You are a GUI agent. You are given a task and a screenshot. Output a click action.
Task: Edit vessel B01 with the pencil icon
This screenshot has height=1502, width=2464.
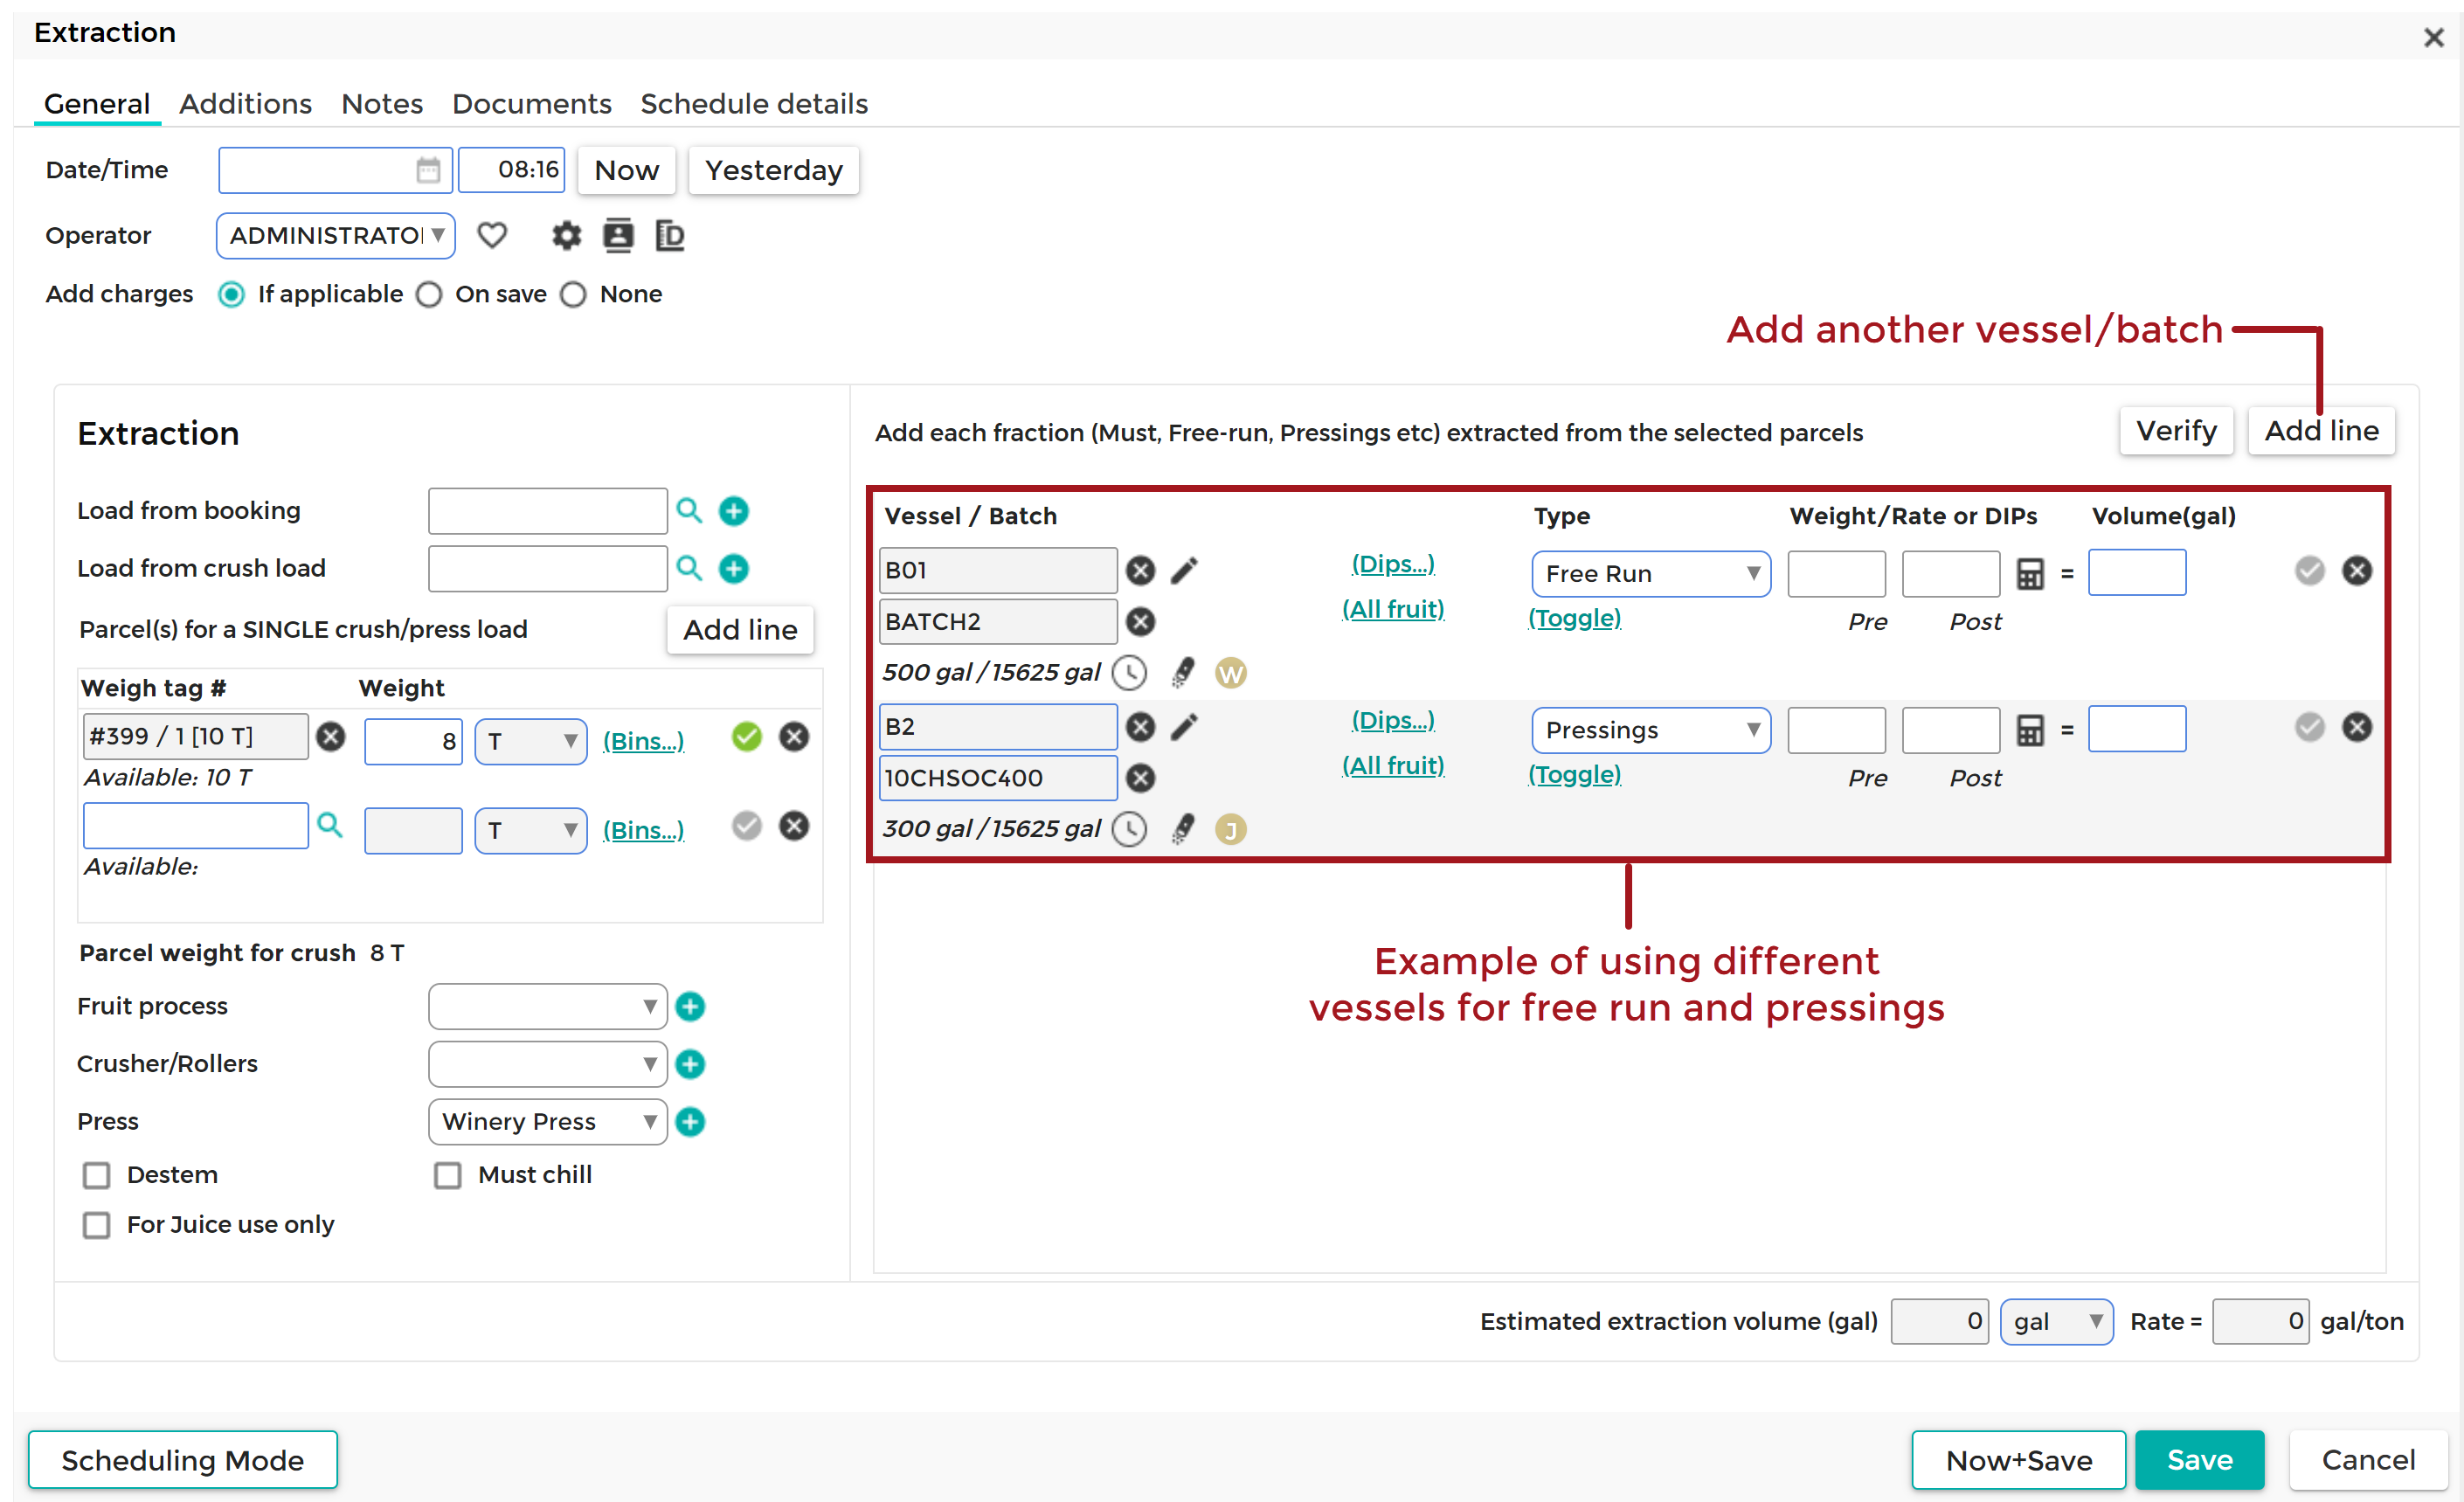pos(1184,571)
